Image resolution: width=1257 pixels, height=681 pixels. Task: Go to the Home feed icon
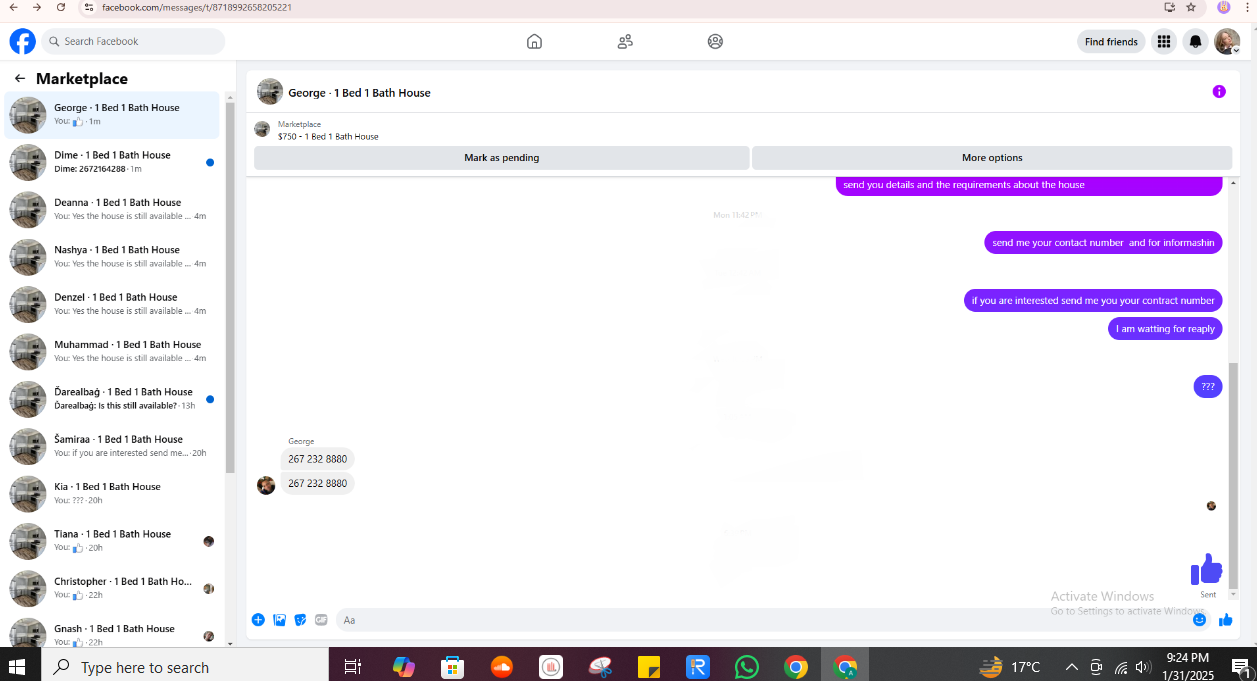coord(534,41)
